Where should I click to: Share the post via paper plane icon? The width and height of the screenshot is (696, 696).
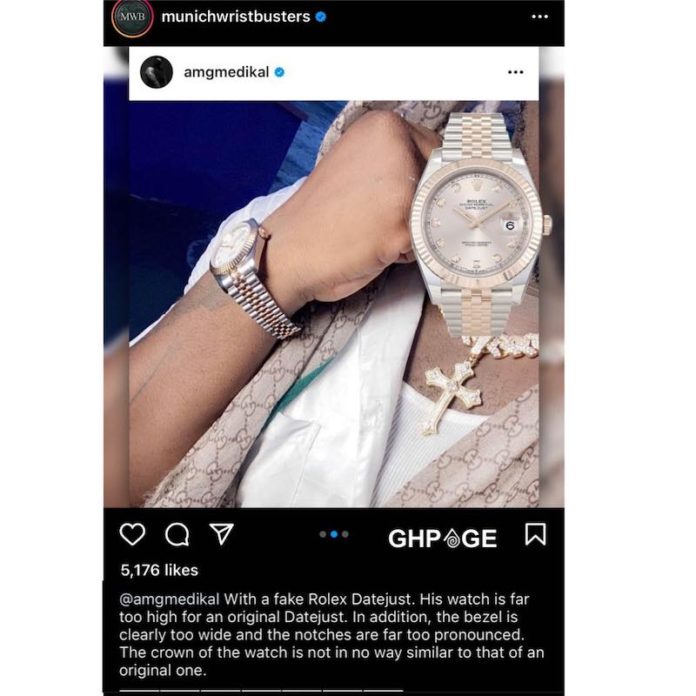click(221, 534)
